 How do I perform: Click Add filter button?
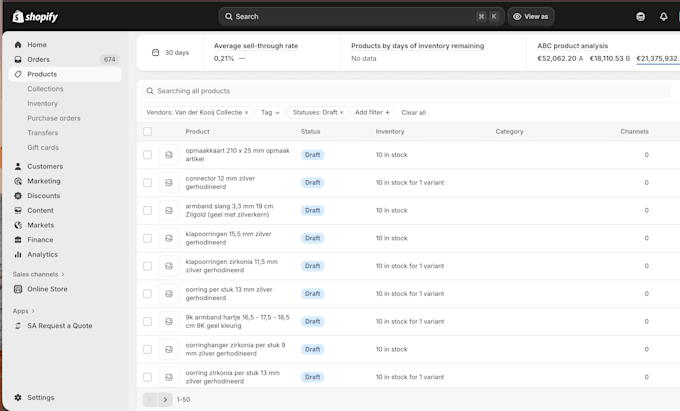(373, 113)
